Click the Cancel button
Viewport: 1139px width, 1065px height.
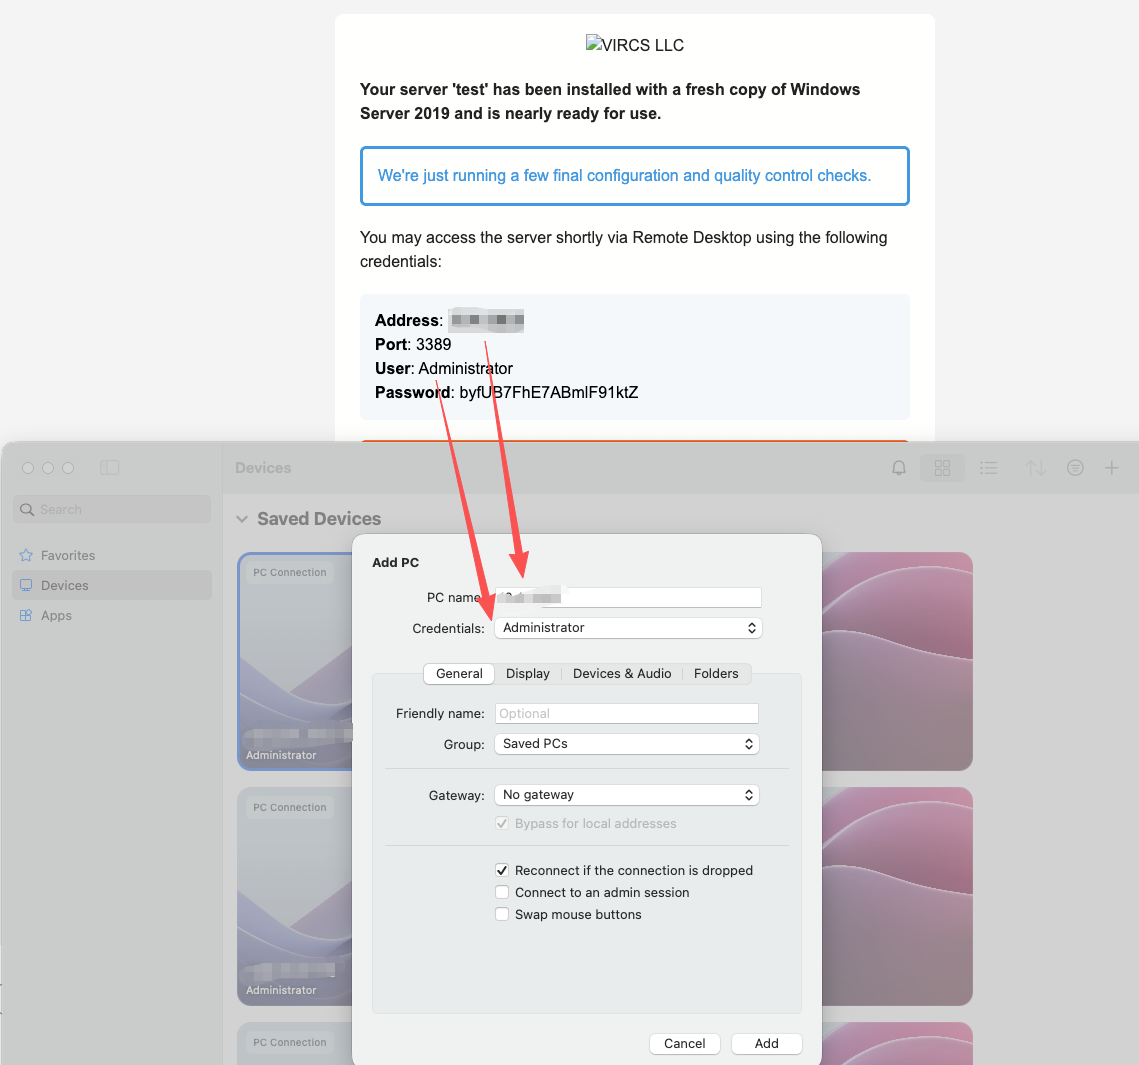coord(684,1043)
